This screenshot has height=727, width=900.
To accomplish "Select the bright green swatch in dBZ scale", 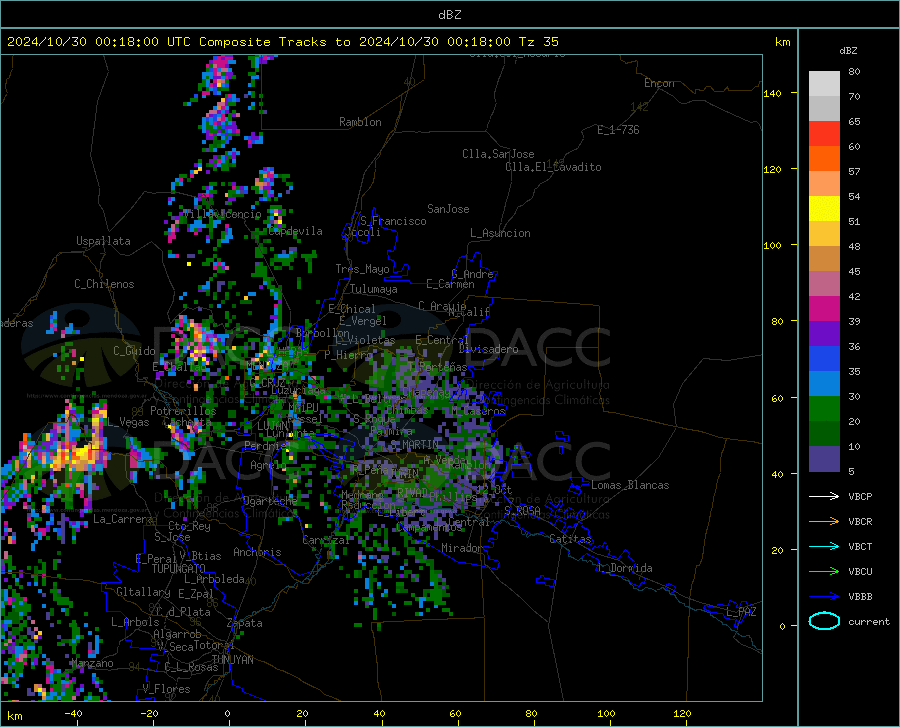I will click(x=824, y=409).
